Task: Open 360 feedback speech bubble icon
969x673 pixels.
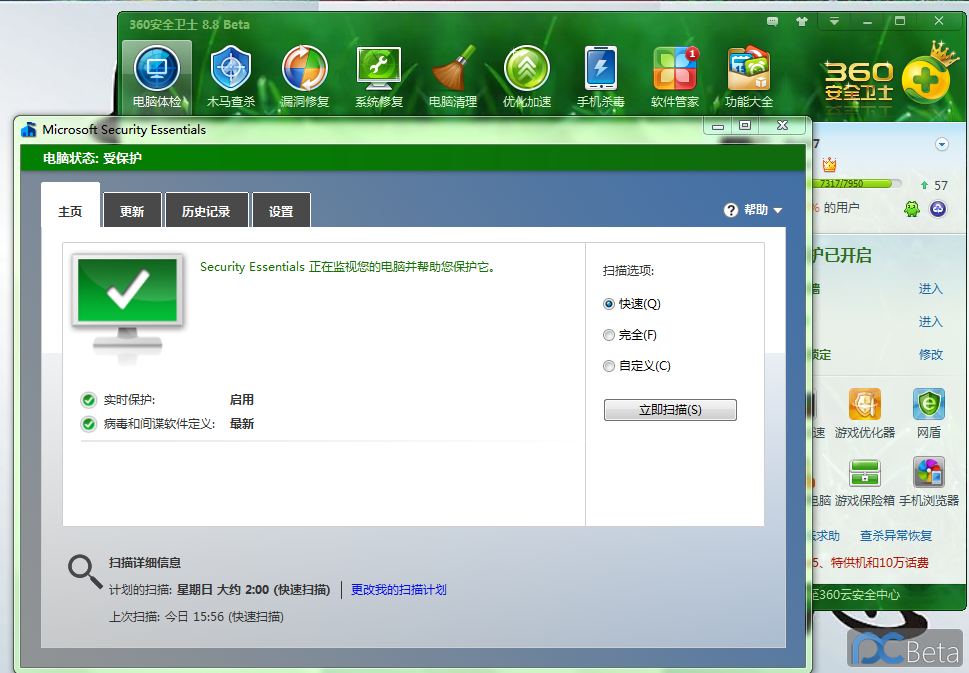Action: click(772, 22)
